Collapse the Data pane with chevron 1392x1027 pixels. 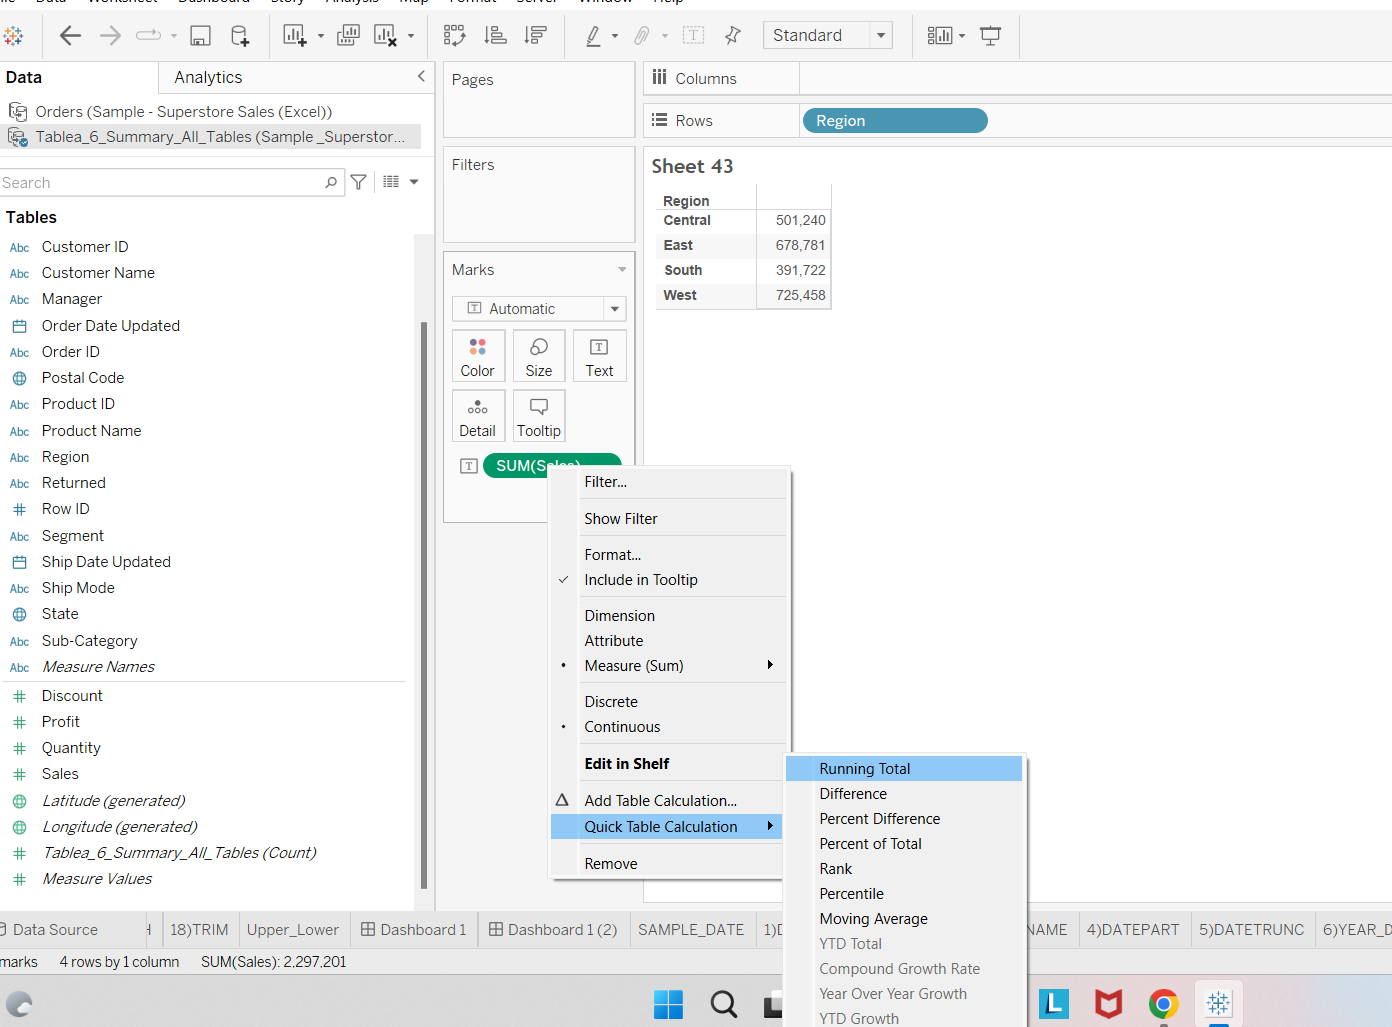(x=421, y=77)
